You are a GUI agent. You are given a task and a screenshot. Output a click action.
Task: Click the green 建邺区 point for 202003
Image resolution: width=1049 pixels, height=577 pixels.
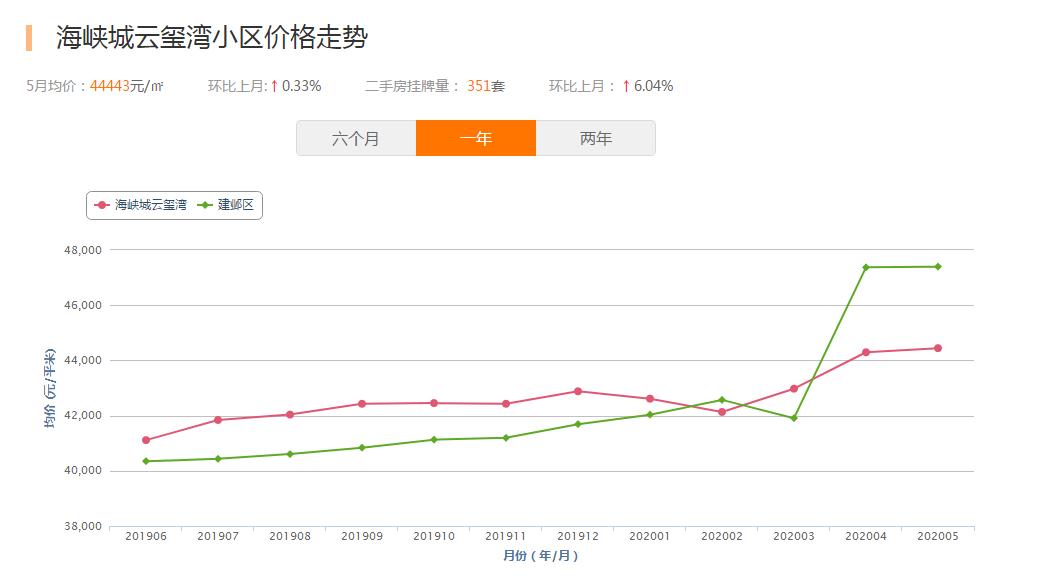[794, 419]
